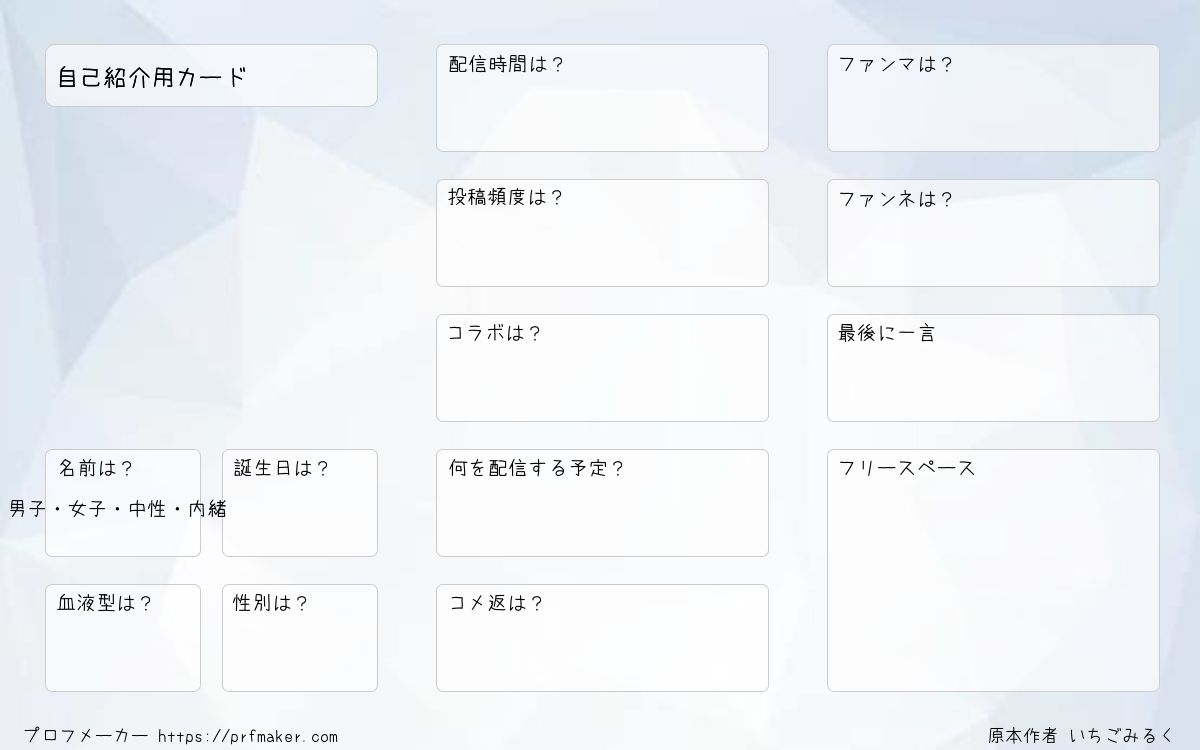1200x750 pixels.
Task: Select the 名前は？ box
Action: click(x=123, y=503)
